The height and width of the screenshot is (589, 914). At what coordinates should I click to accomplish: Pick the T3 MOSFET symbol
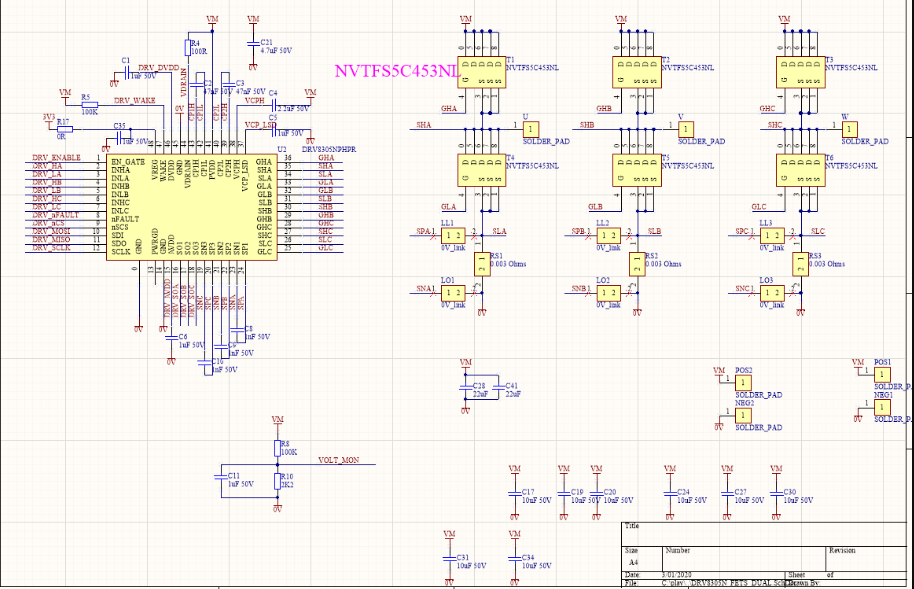tap(800, 72)
